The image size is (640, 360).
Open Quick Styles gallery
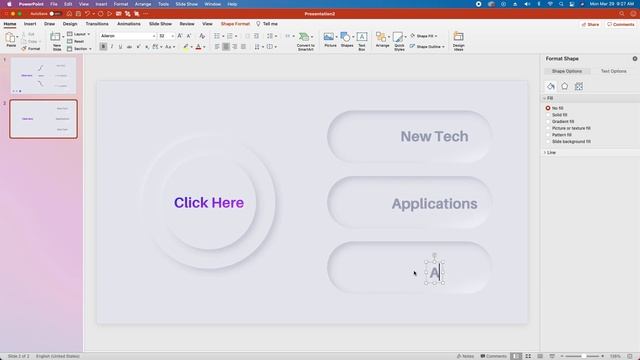[399, 41]
